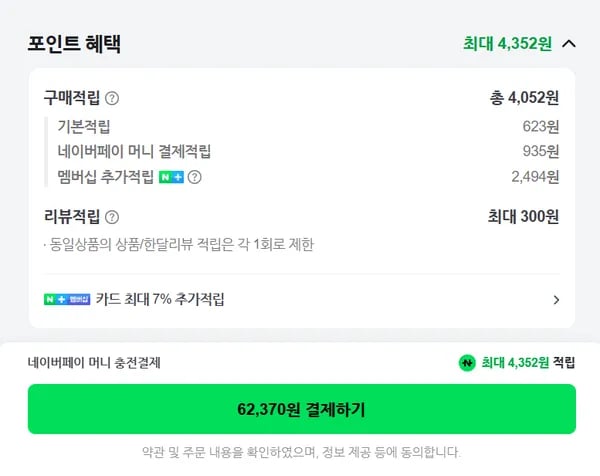Click 최대 4,352원 green header amount
The height and width of the screenshot is (476, 600).
coord(507,44)
